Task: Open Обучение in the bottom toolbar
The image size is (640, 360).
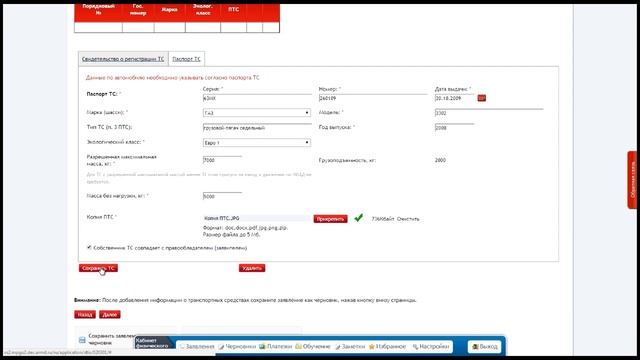Action: pyautogui.click(x=313, y=347)
